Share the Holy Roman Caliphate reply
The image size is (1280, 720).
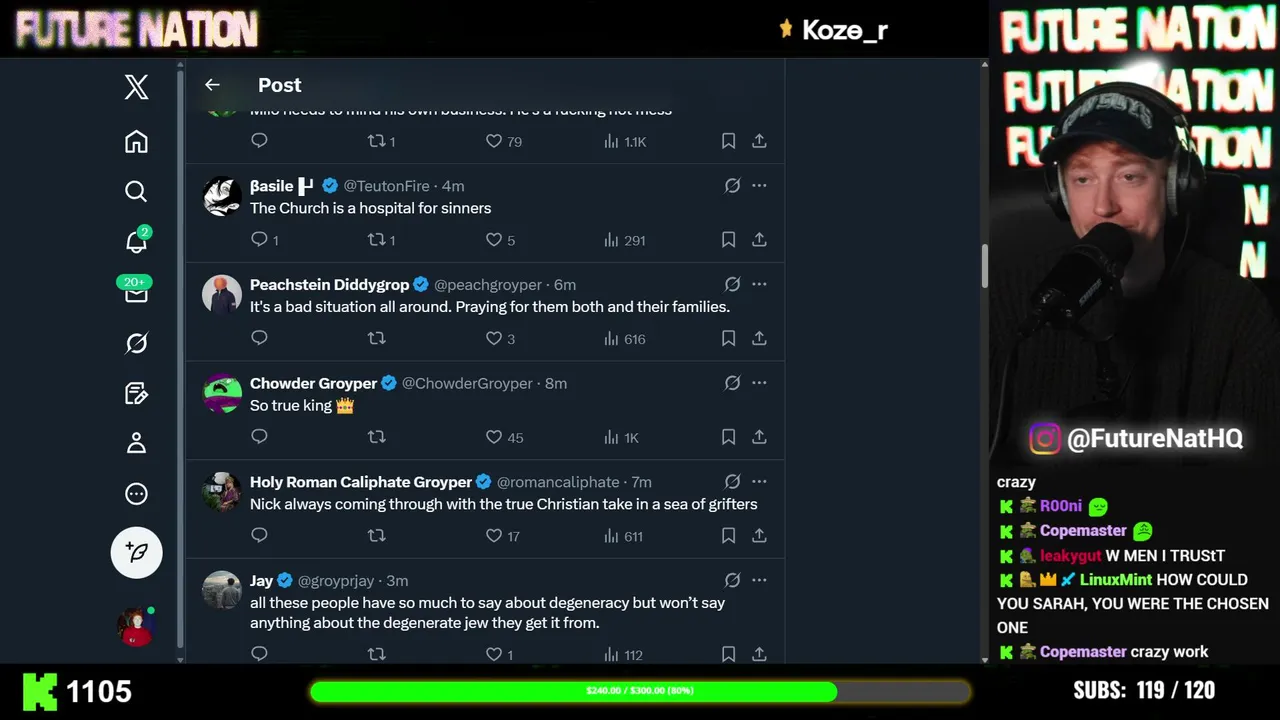(x=759, y=536)
